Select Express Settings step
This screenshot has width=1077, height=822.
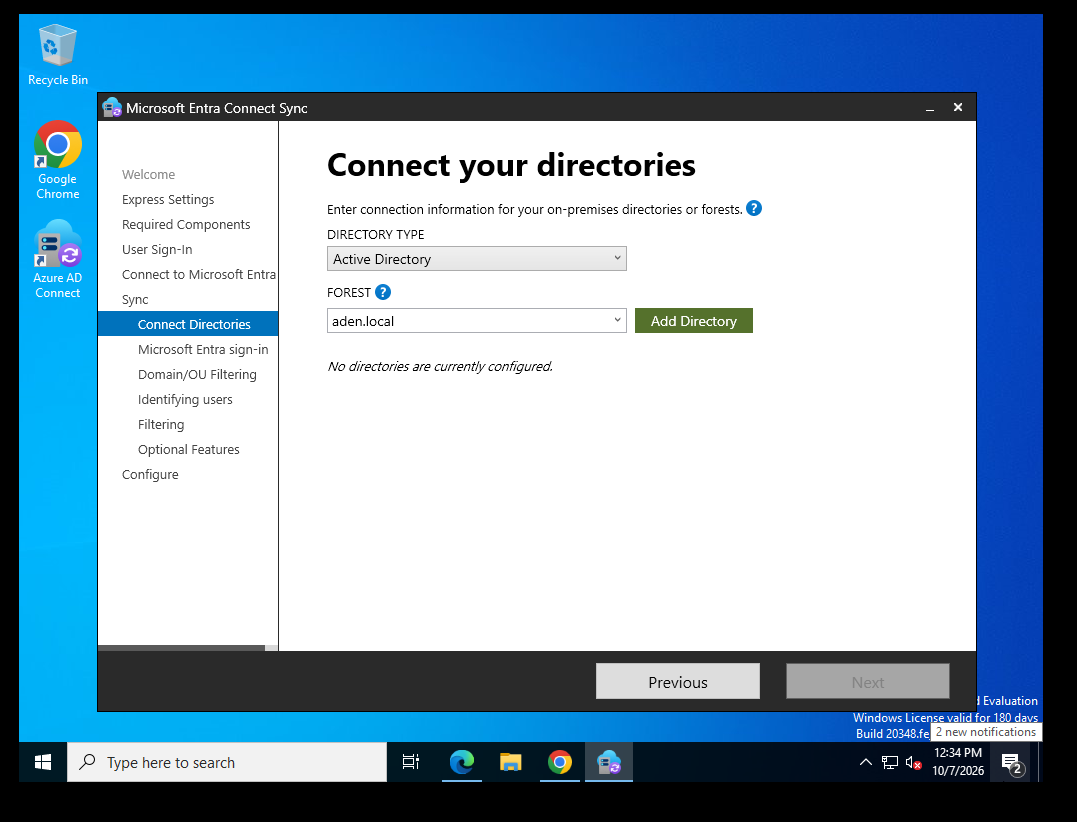pos(168,199)
